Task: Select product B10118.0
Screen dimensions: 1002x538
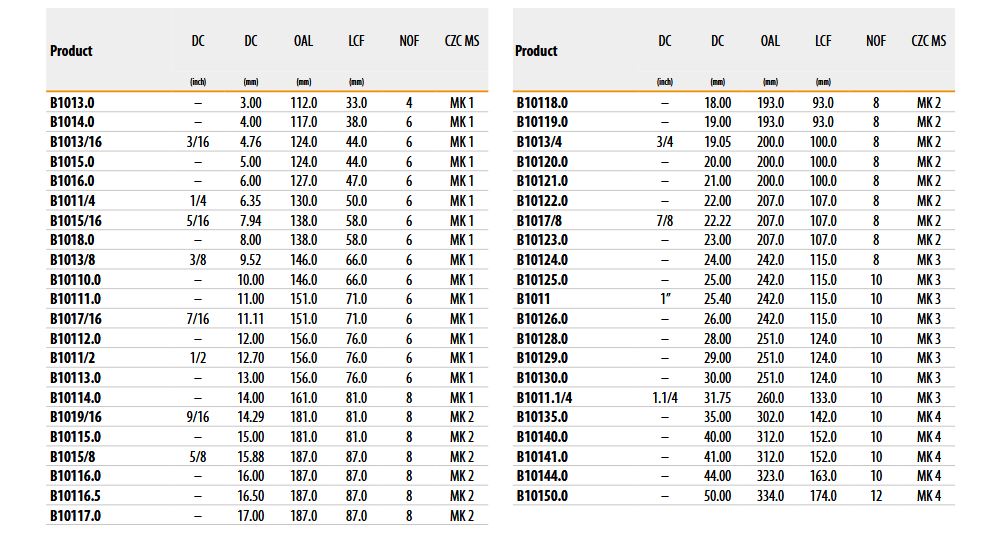Action: click(x=542, y=102)
